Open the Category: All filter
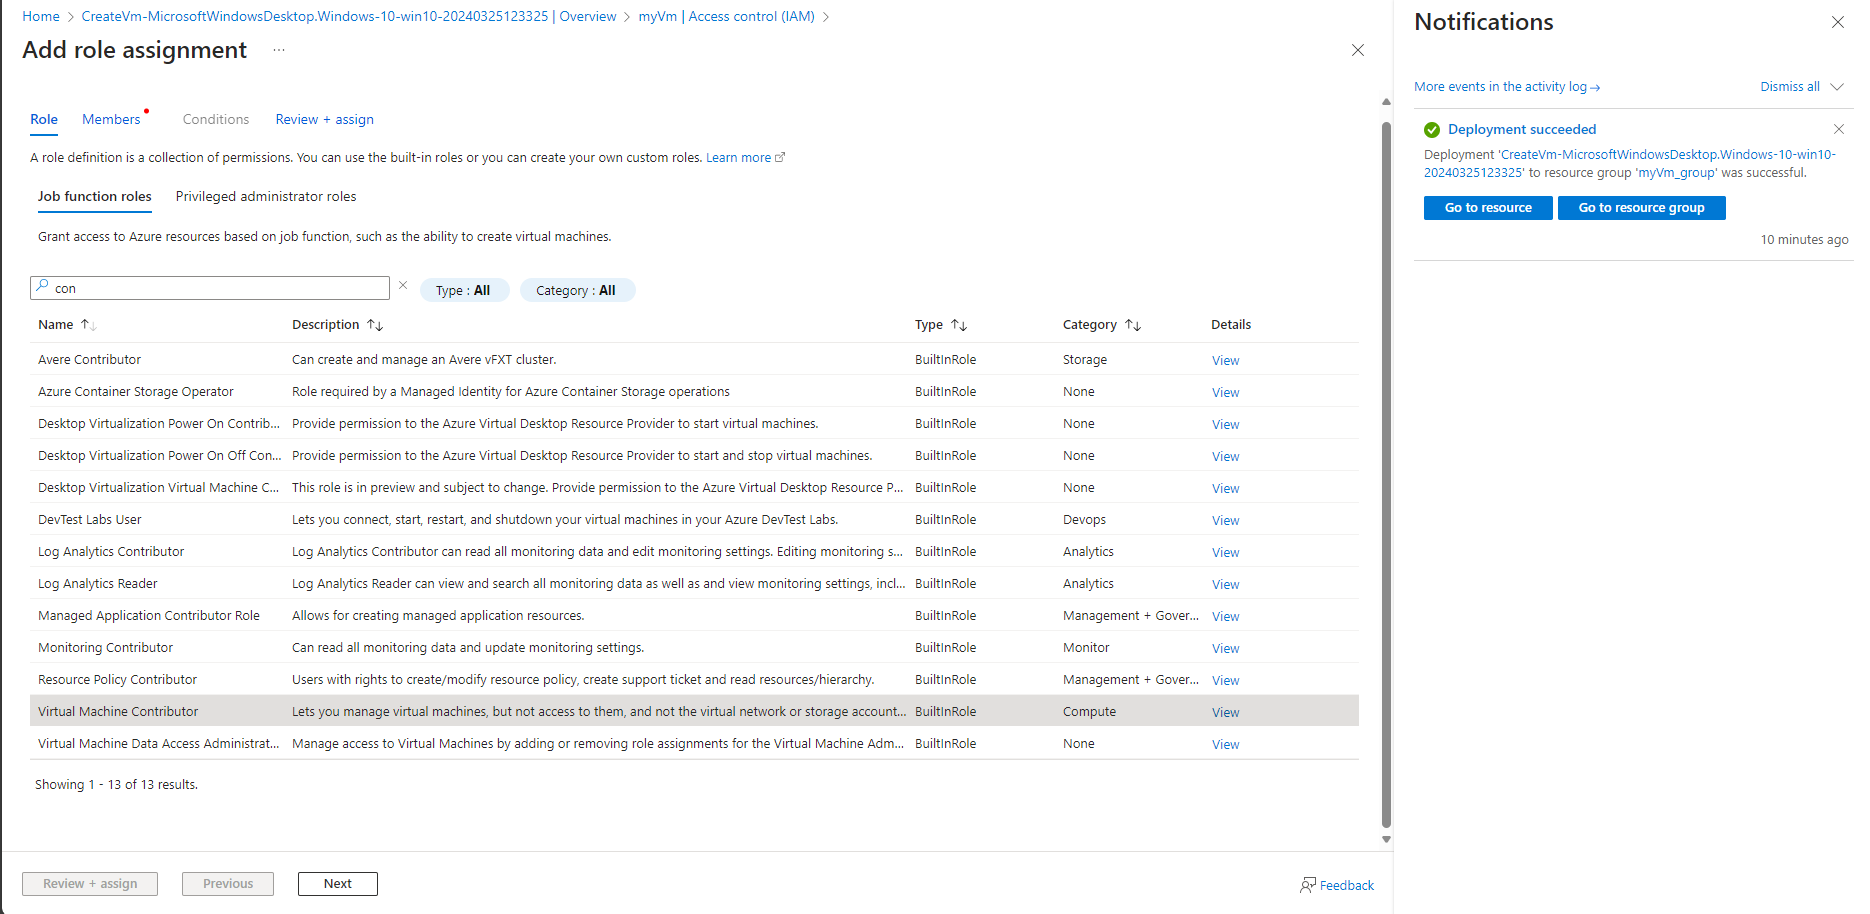1870x914 pixels. point(576,290)
